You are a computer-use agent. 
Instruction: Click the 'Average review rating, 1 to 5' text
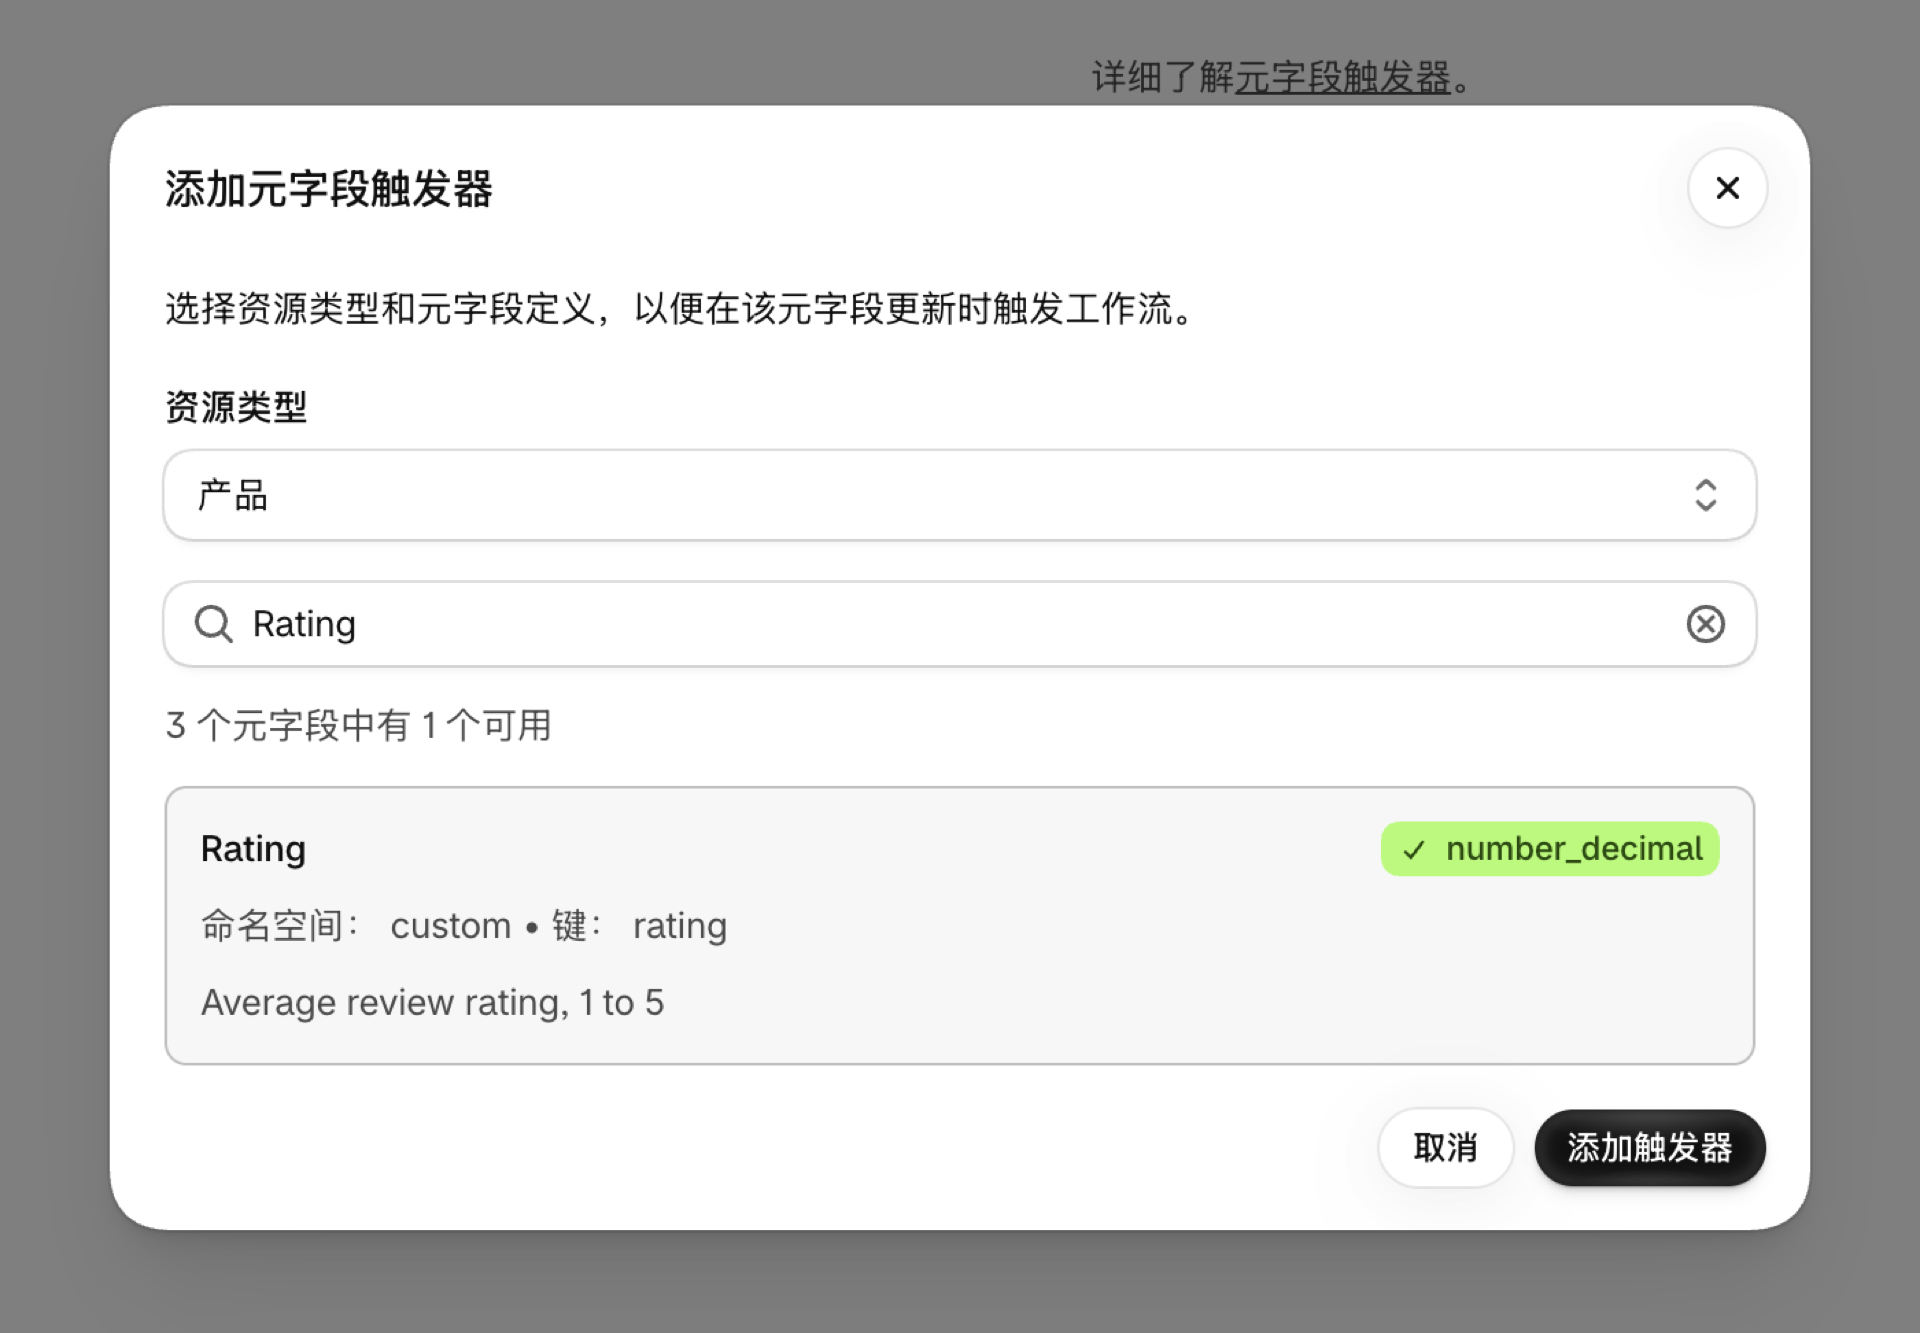point(432,1002)
